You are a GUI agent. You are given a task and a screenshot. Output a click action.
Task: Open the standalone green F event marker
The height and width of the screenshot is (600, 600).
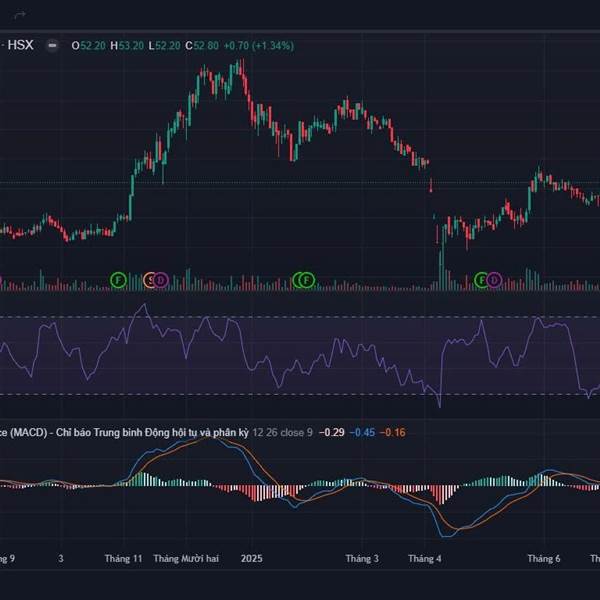[x=118, y=280]
